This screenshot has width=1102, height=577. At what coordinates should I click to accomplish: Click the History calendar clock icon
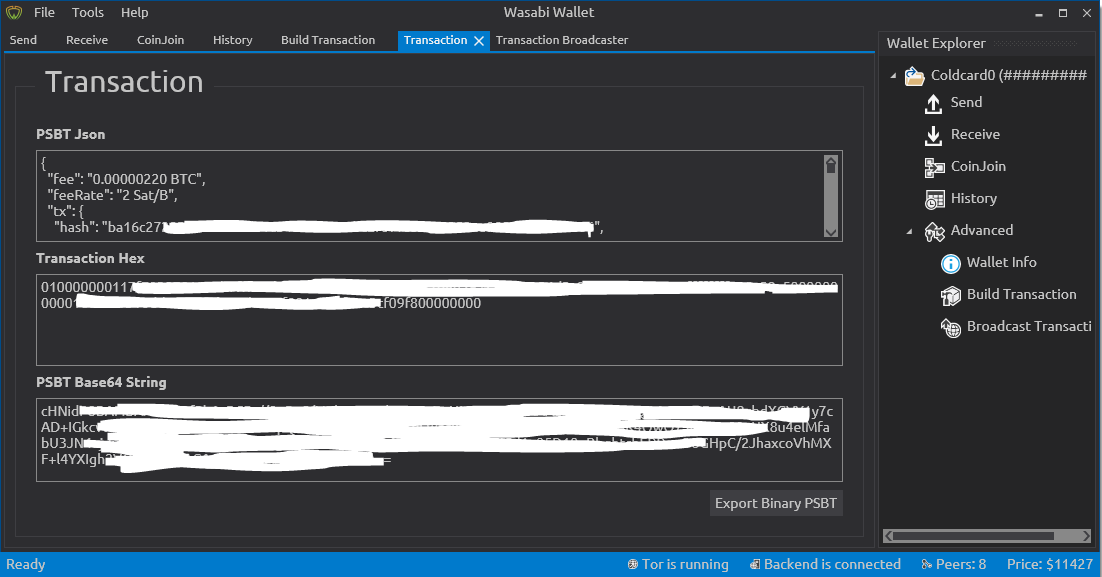coord(935,200)
